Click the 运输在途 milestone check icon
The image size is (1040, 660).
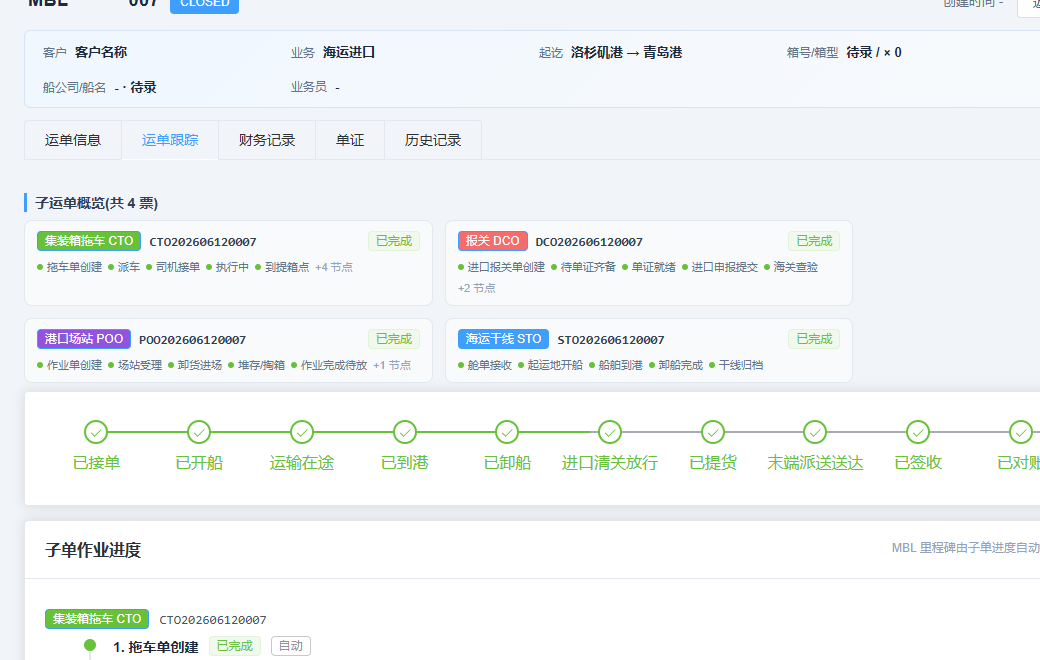point(302,432)
